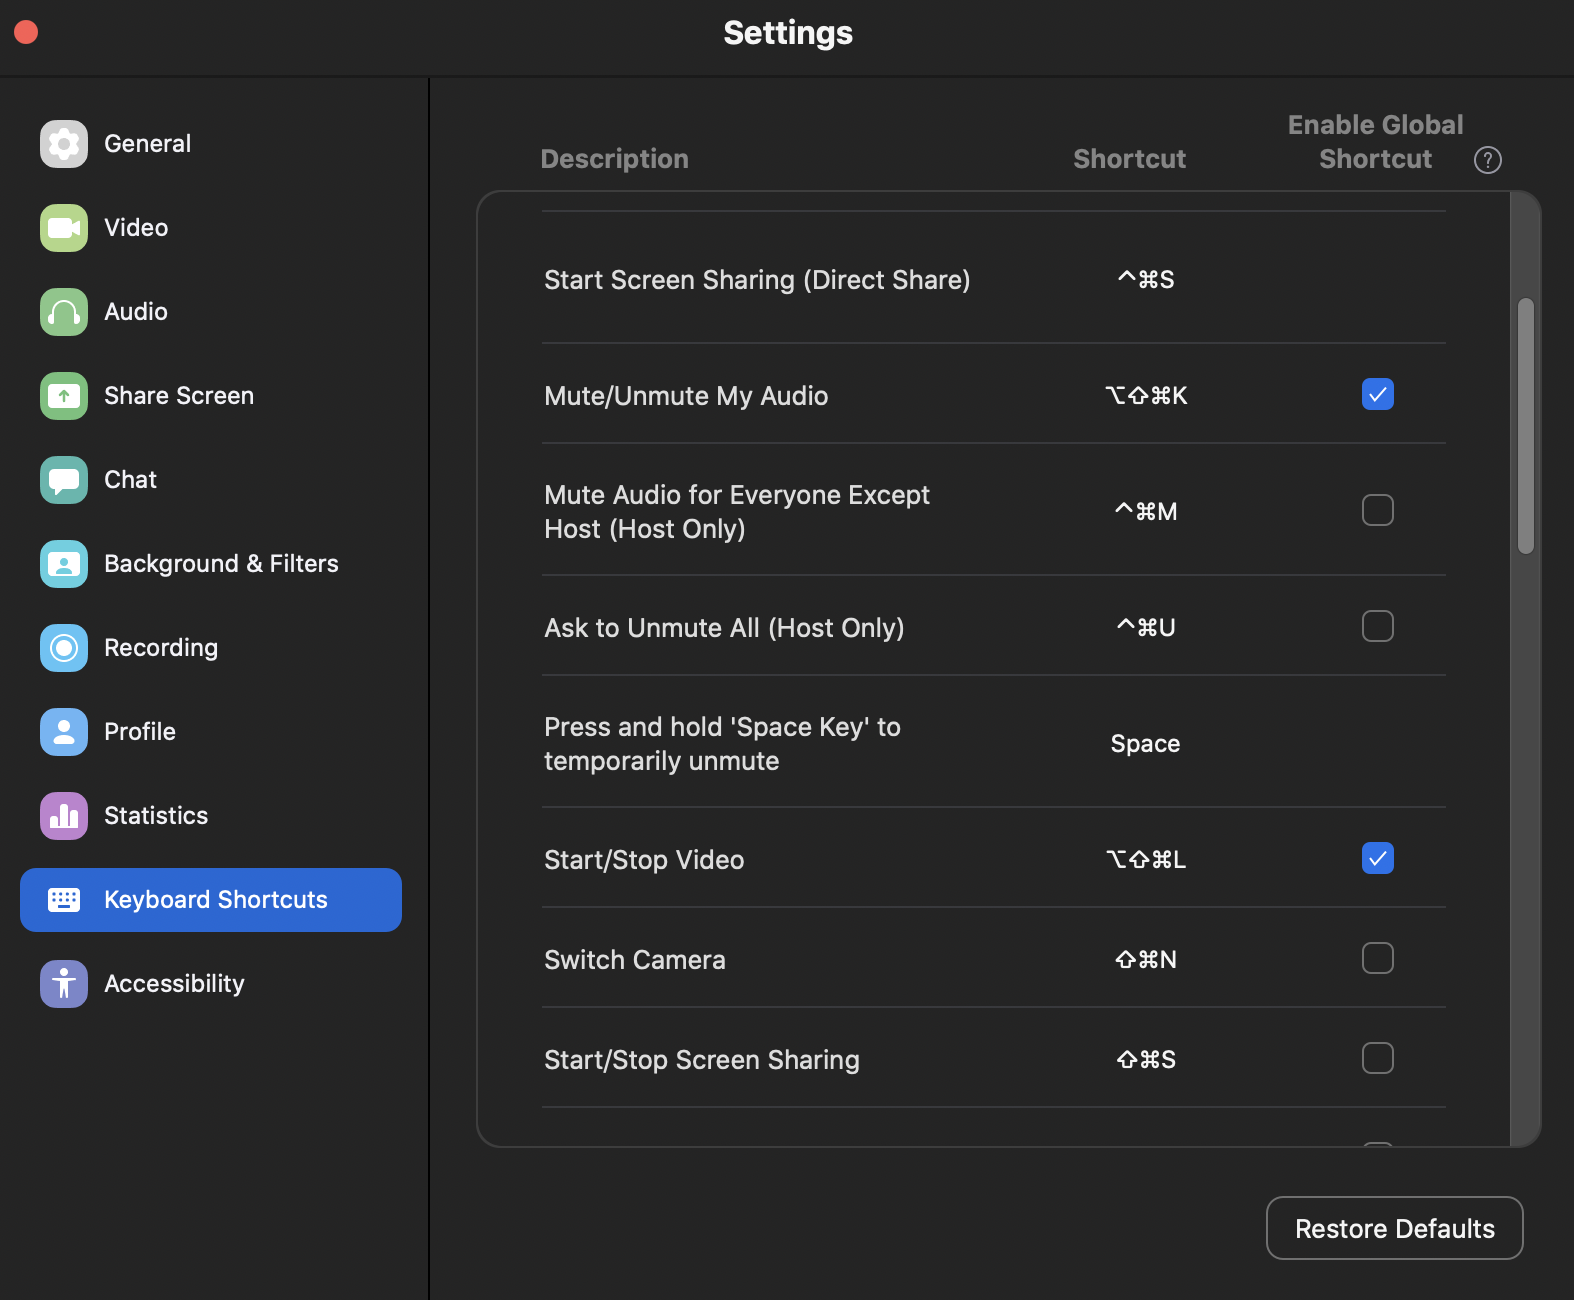Open Share Screen settings icon

(64, 396)
